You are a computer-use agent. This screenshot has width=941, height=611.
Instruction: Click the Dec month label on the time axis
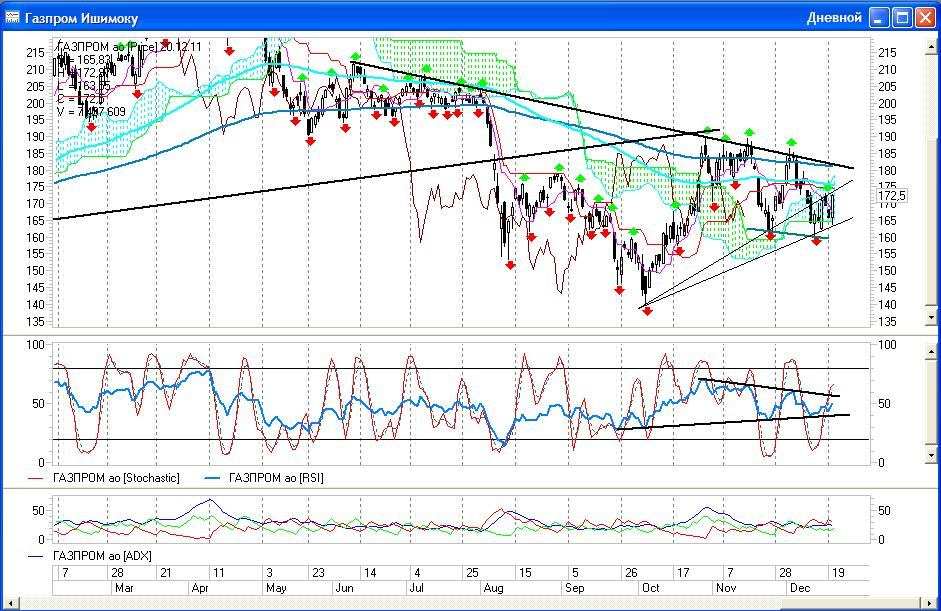tap(799, 588)
